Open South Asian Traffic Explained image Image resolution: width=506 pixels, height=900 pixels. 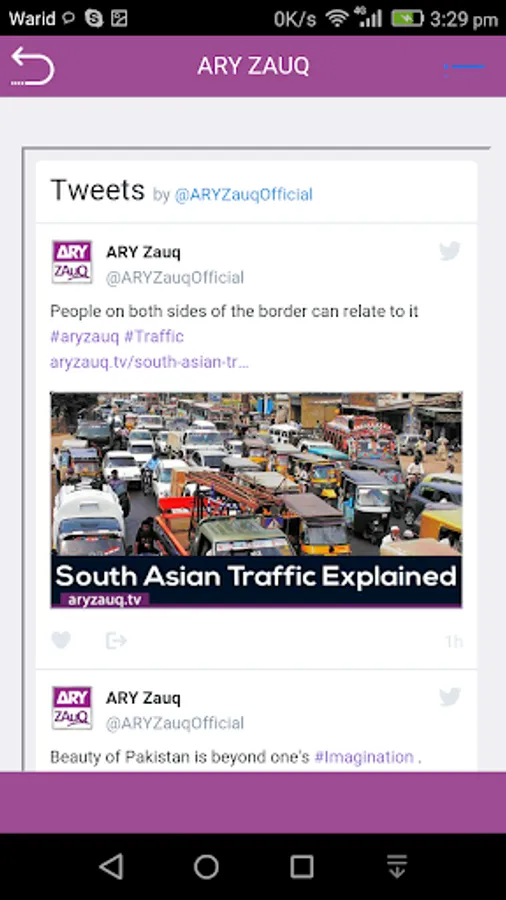256,500
